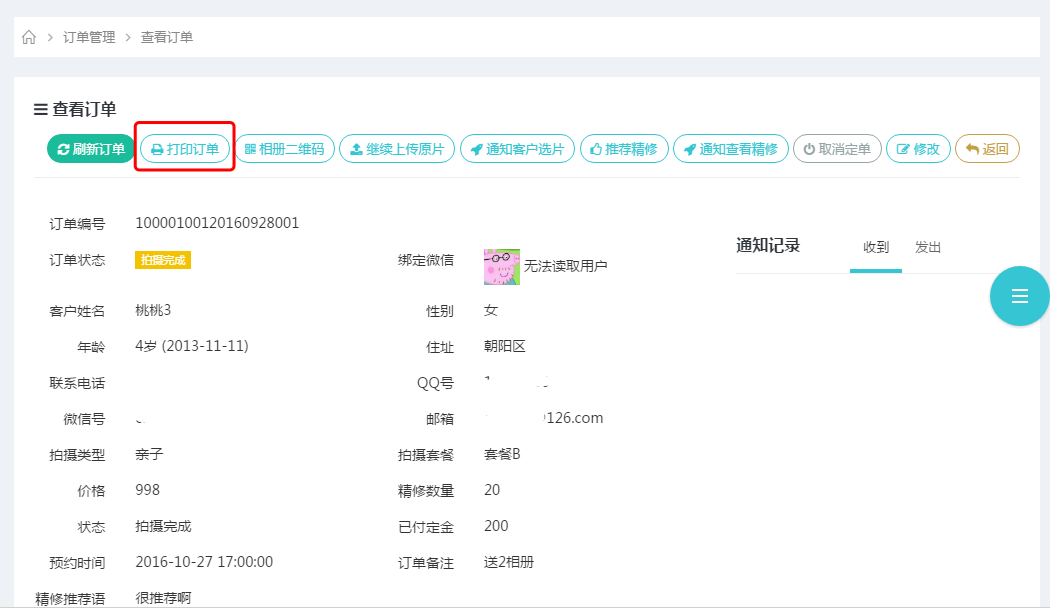Click the home icon in breadcrumb
This screenshot has width=1050, height=609.
pyautogui.click(x=29, y=38)
